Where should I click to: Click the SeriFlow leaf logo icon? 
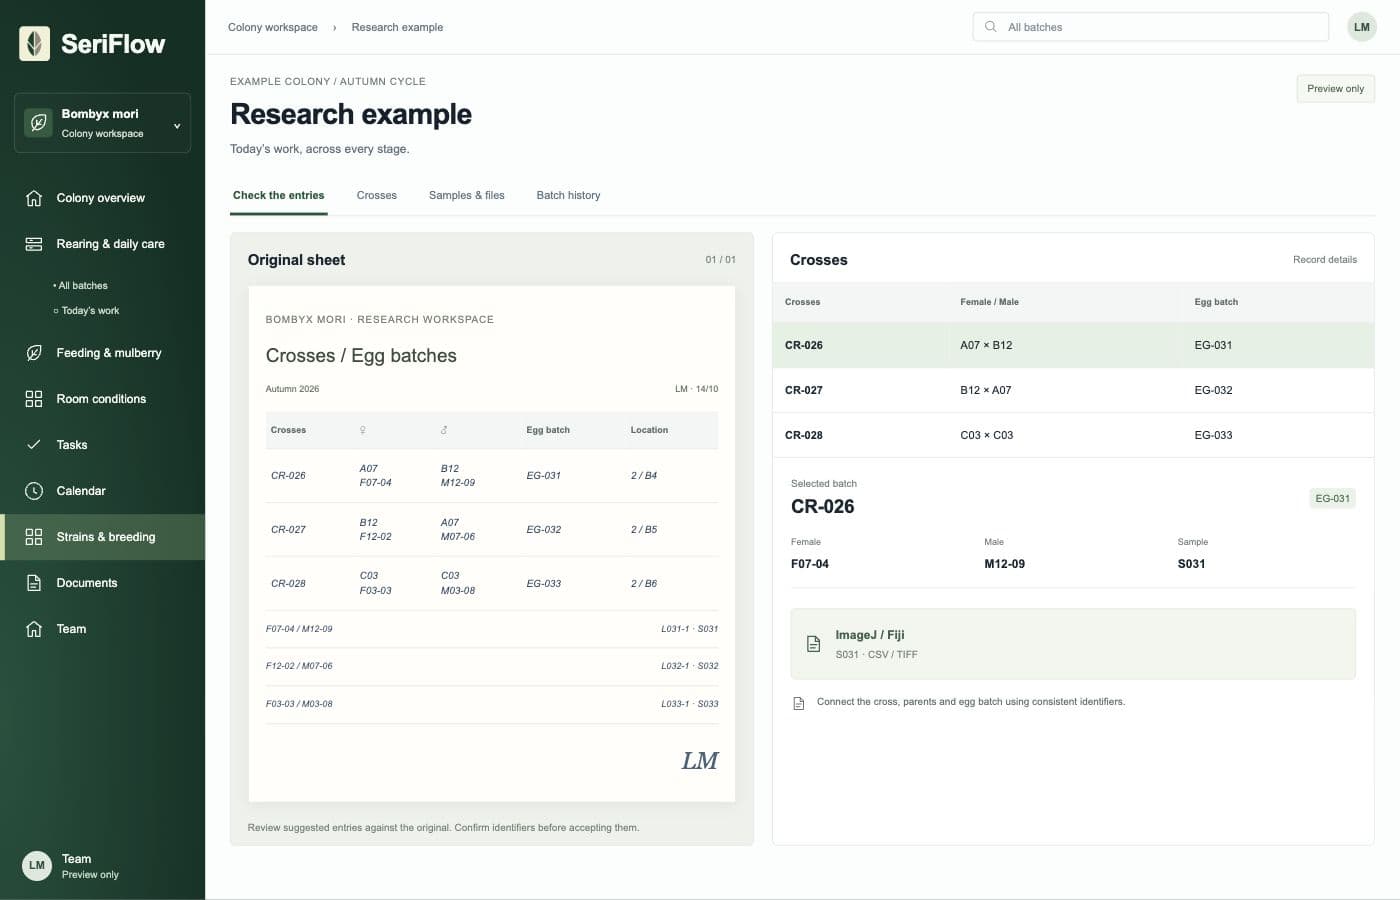point(35,43)
